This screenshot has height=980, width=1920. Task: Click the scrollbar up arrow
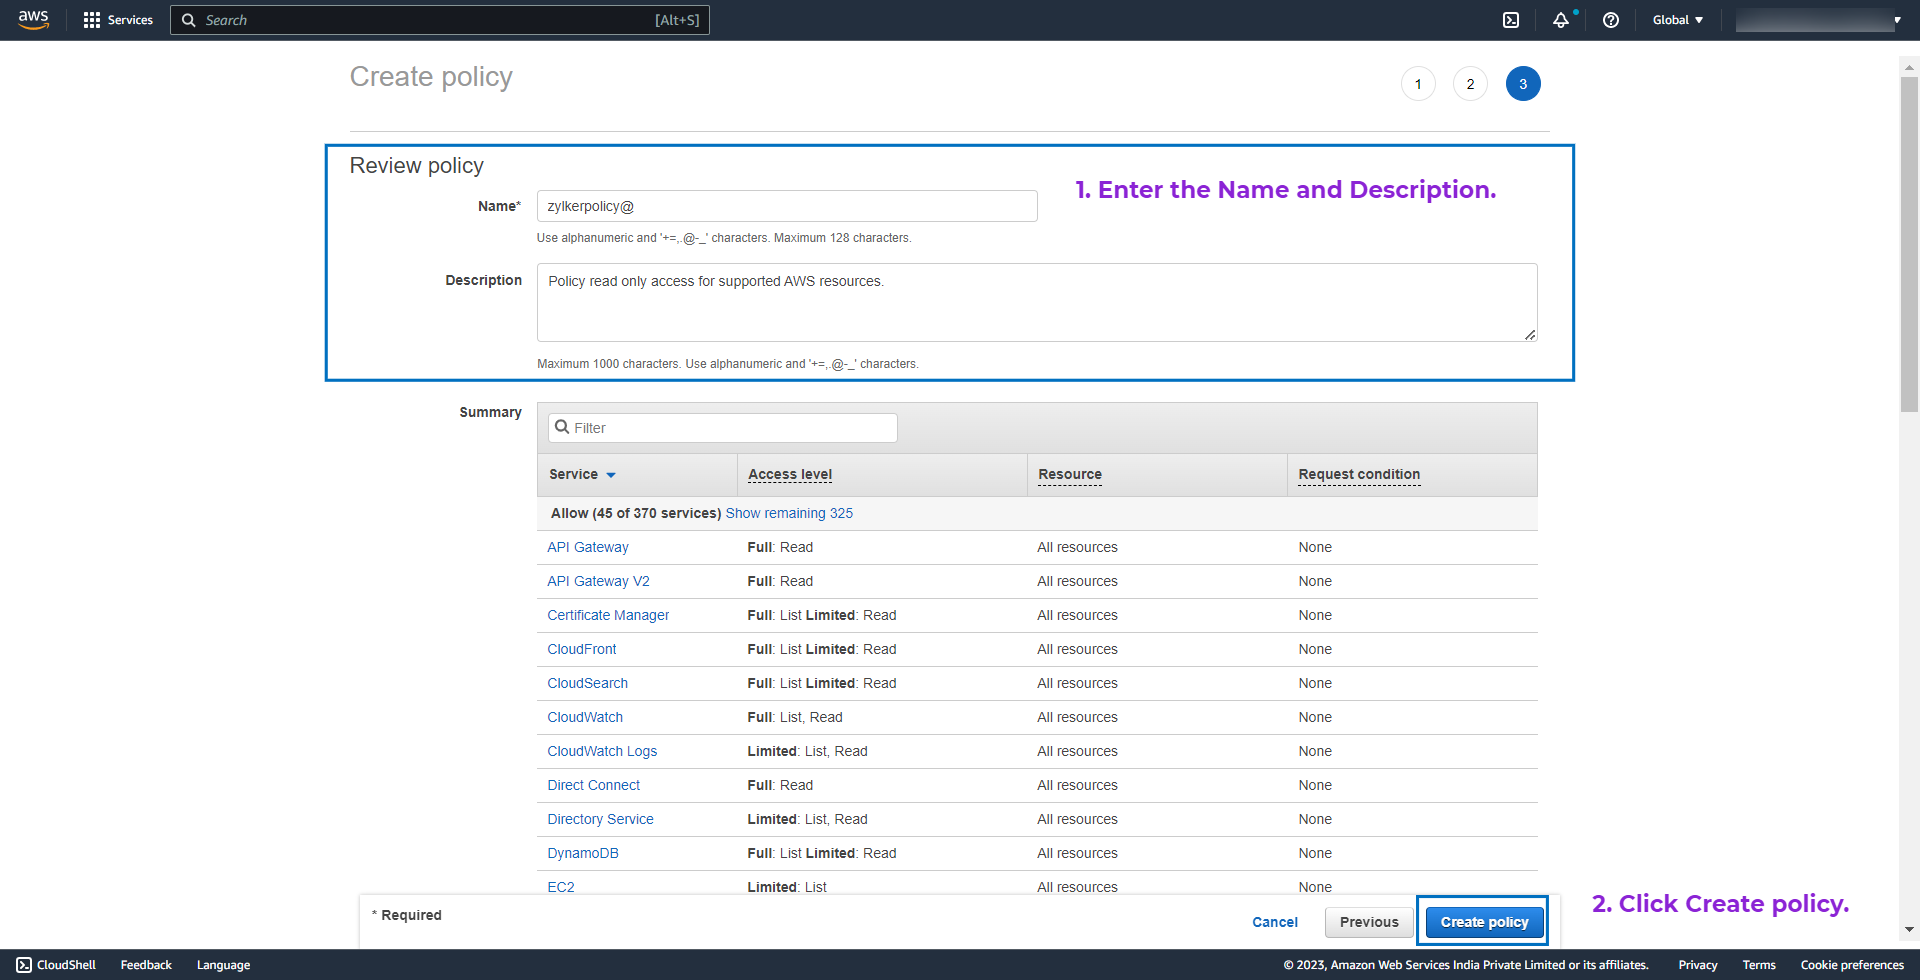pyautogui.click(x=1909, y=68)
